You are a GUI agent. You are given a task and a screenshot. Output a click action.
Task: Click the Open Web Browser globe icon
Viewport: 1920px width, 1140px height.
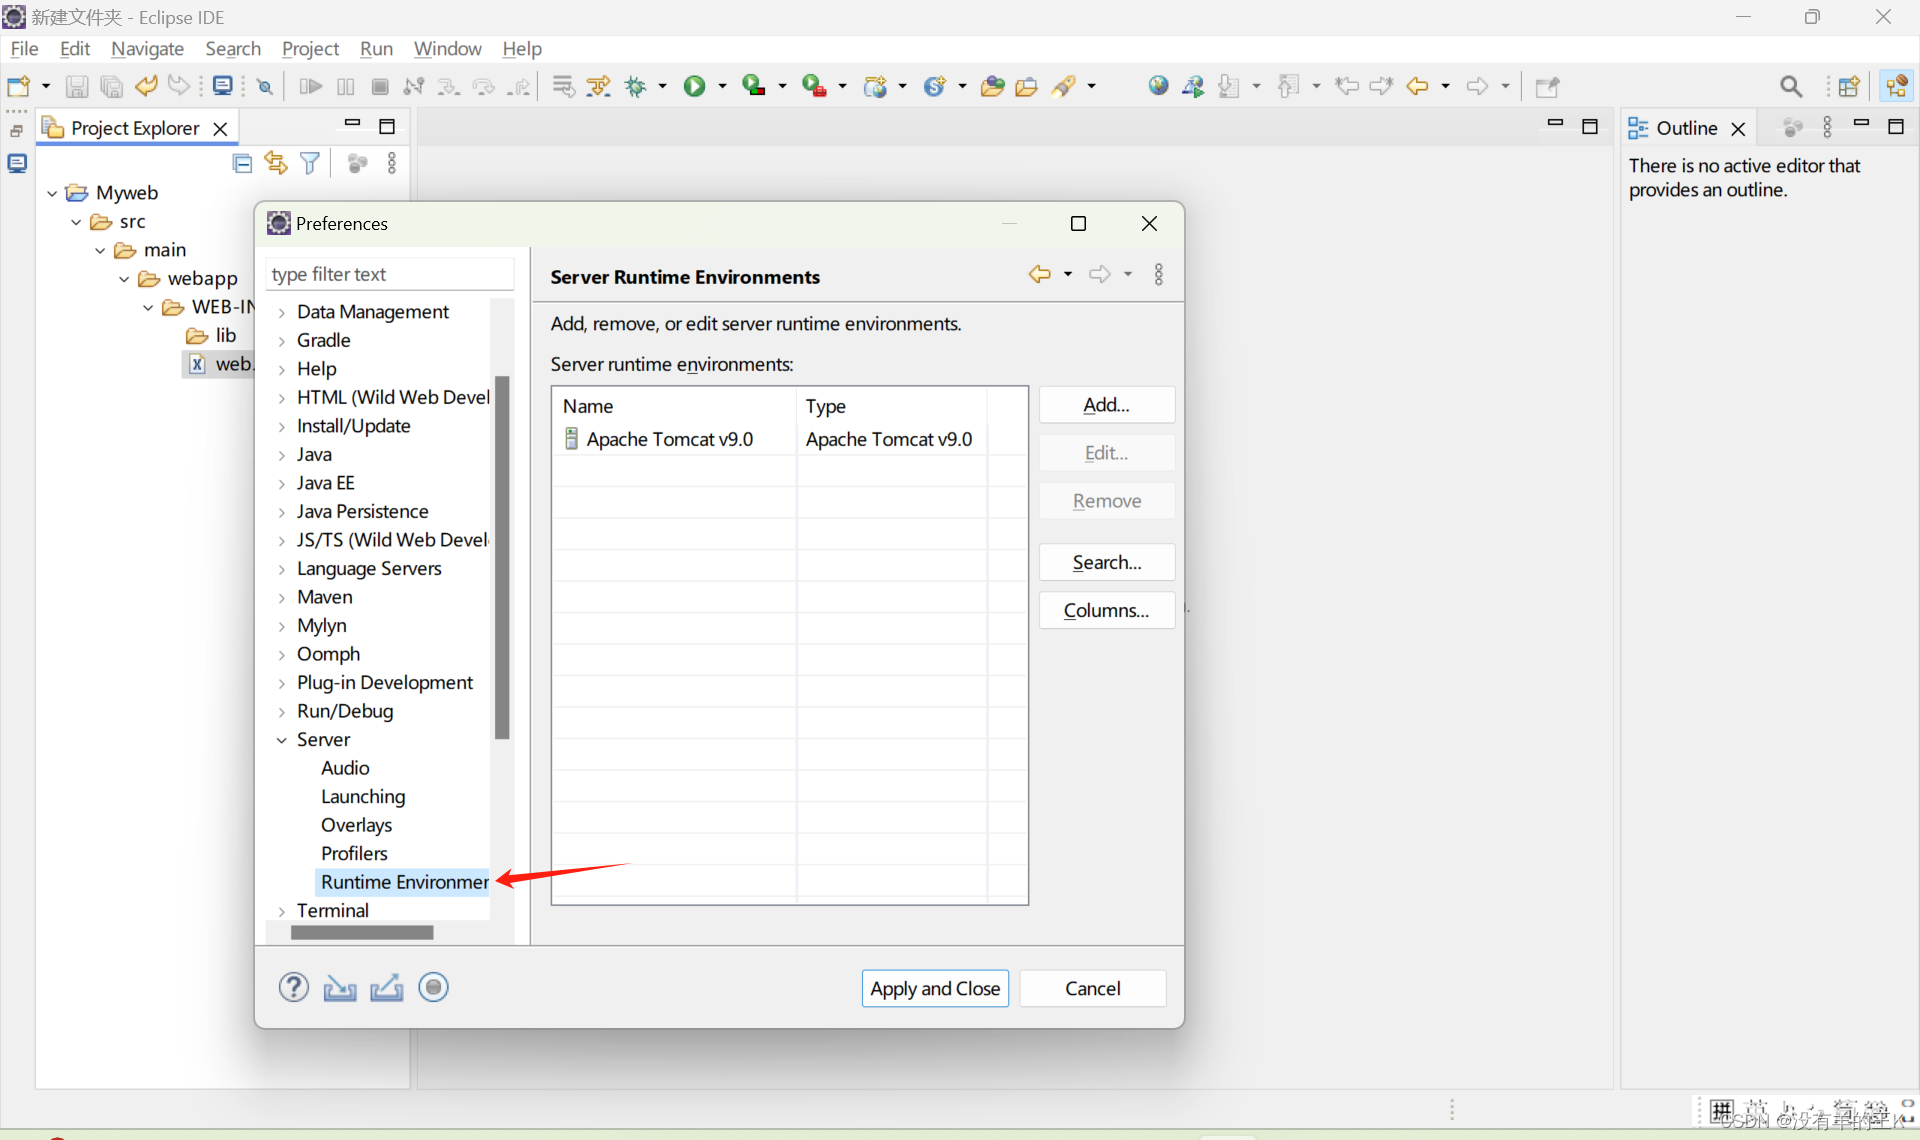click(x=1158, y=87)
